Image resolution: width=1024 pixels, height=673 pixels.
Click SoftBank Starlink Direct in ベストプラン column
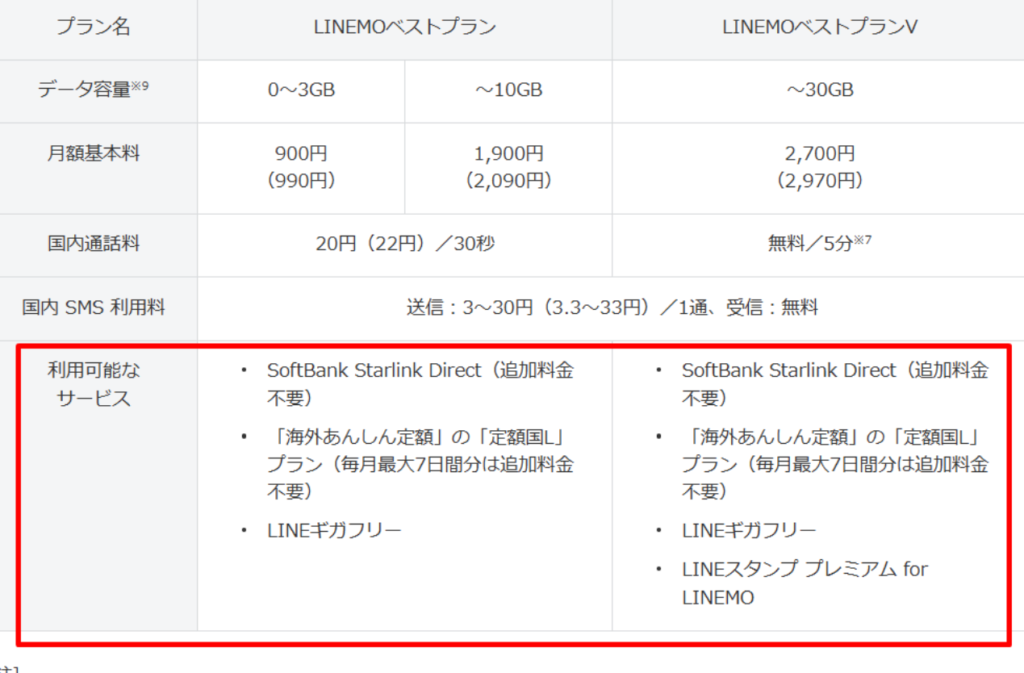coord(420,384)
